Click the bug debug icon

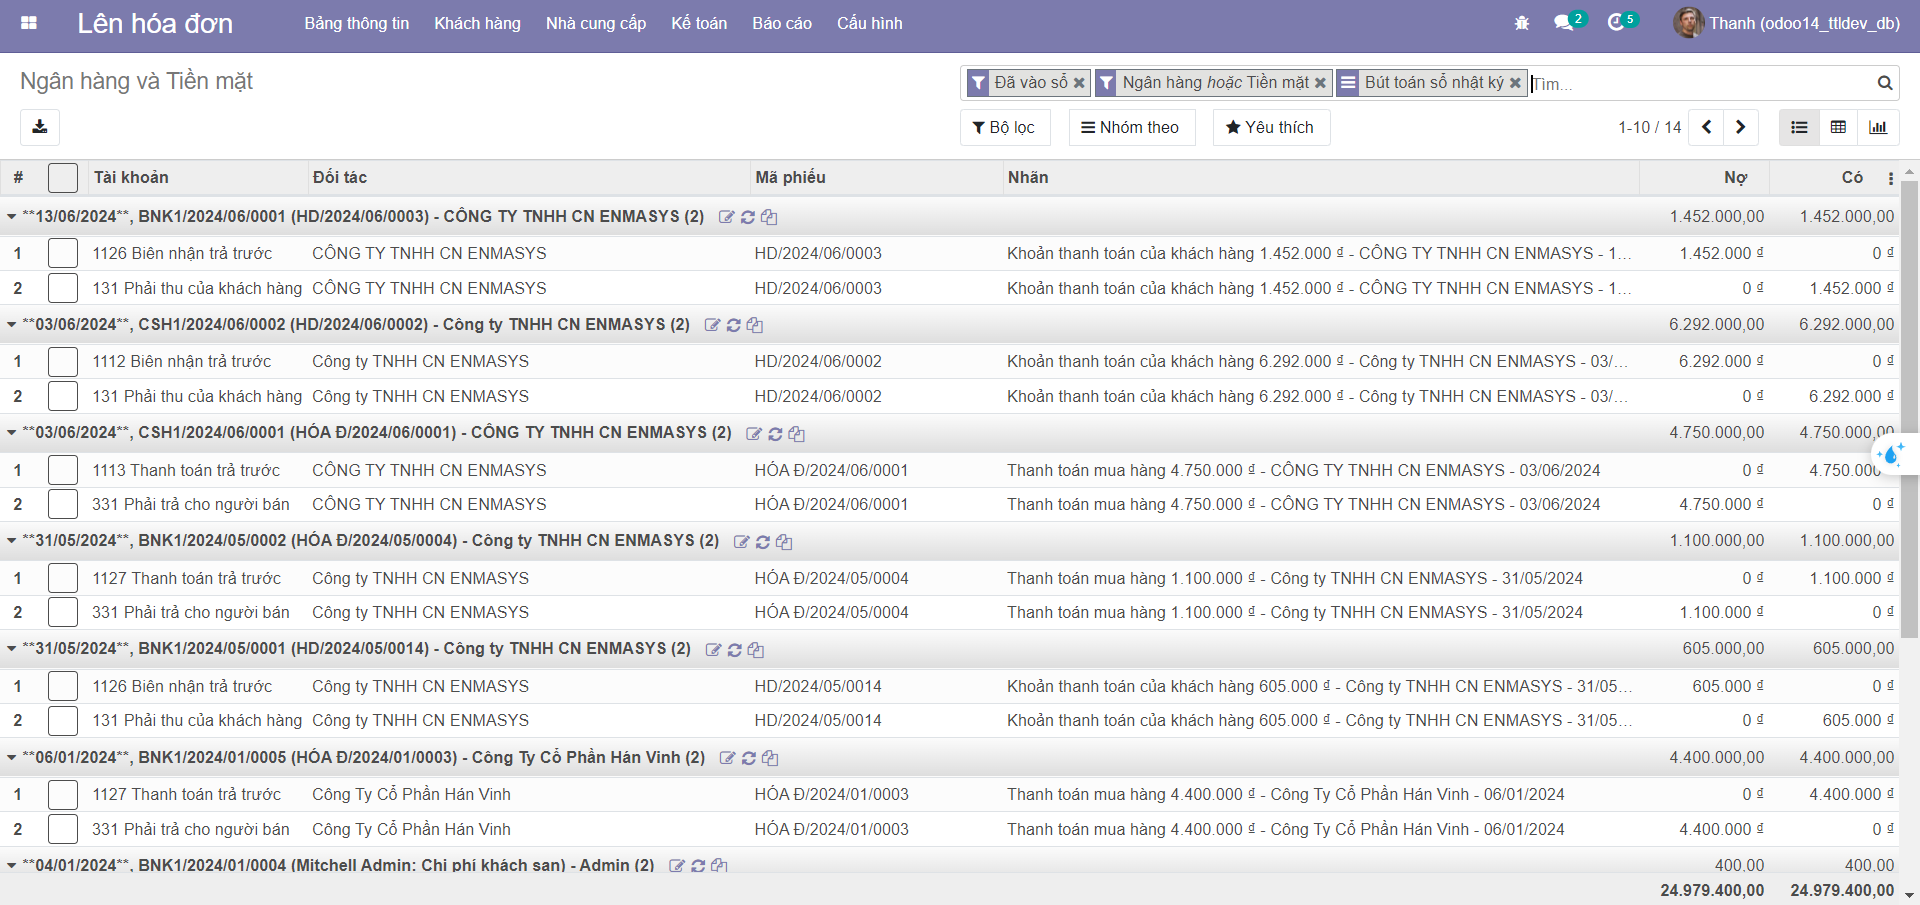tap(1521, 23)
